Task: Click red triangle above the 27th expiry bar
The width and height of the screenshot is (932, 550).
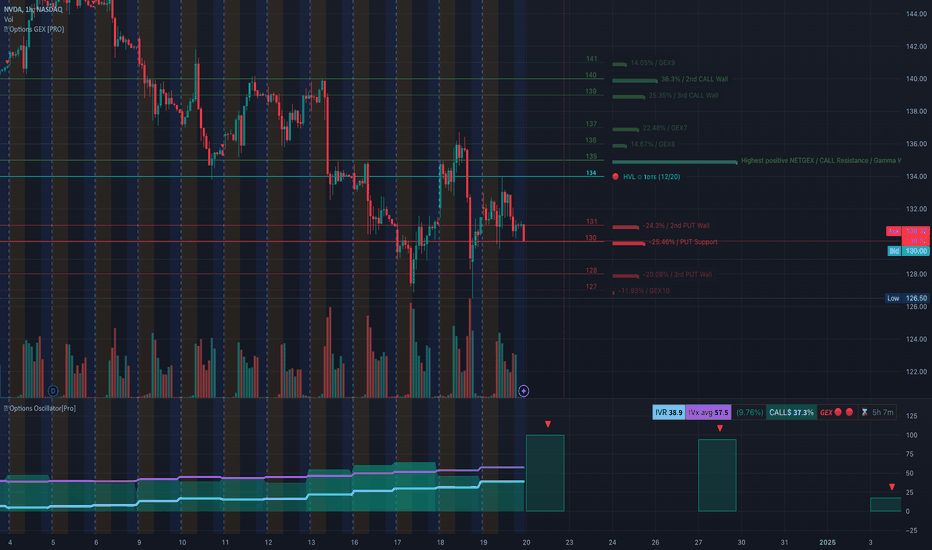Action: click(720, 428)
